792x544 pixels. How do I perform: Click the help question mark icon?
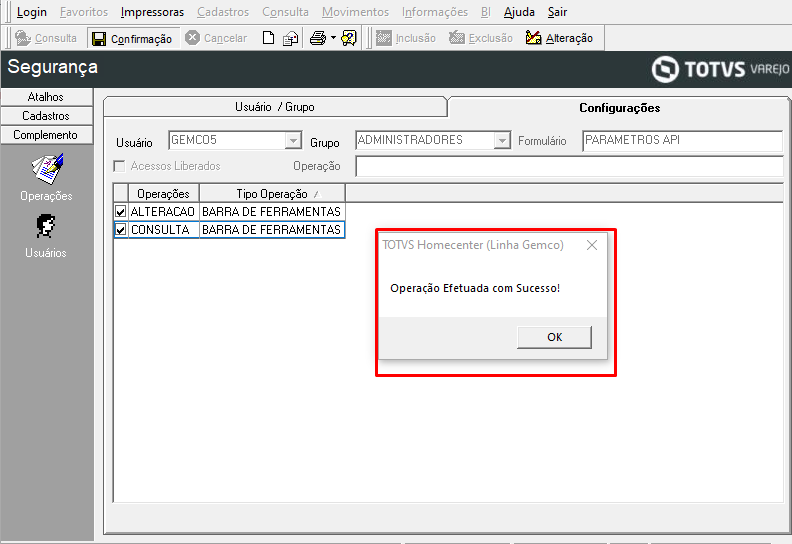(349, 38)
